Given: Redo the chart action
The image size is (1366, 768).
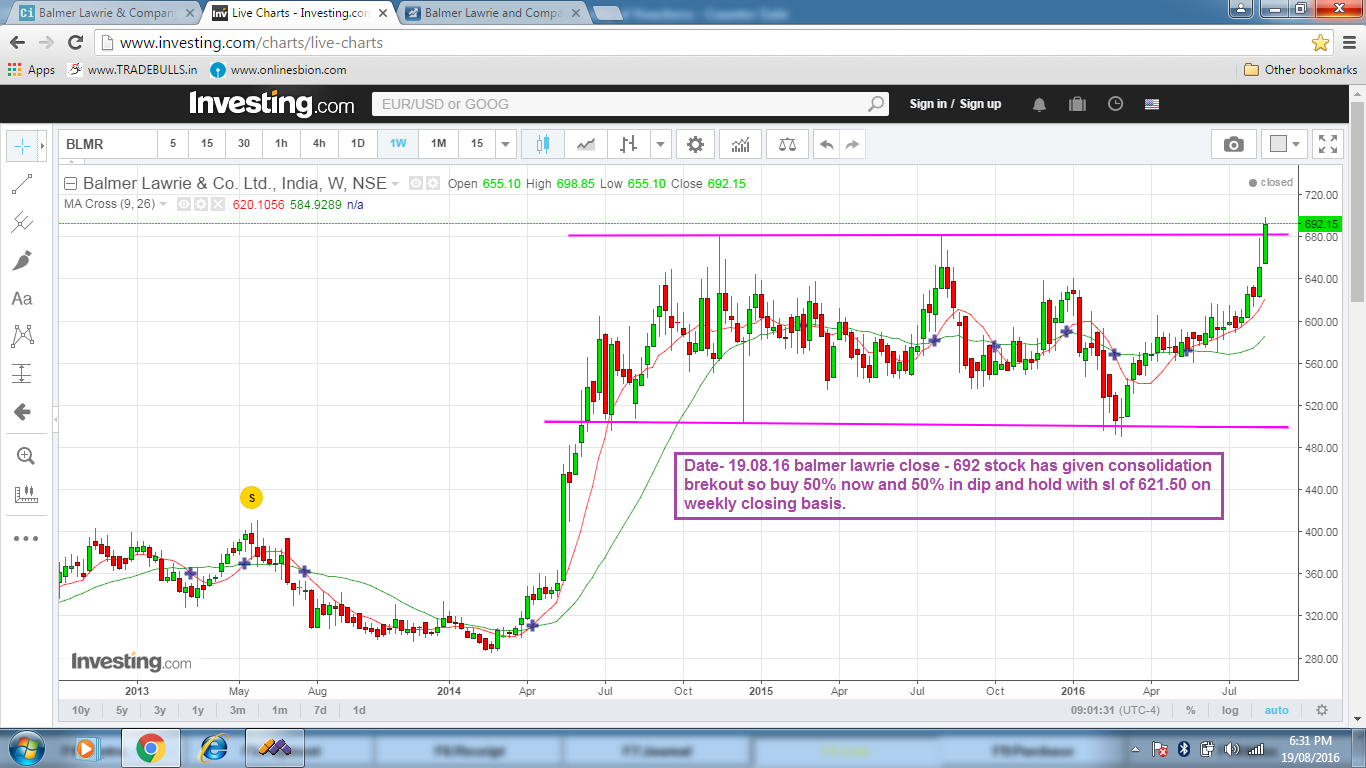Looking at the screenshot, I should click(852, 144).
